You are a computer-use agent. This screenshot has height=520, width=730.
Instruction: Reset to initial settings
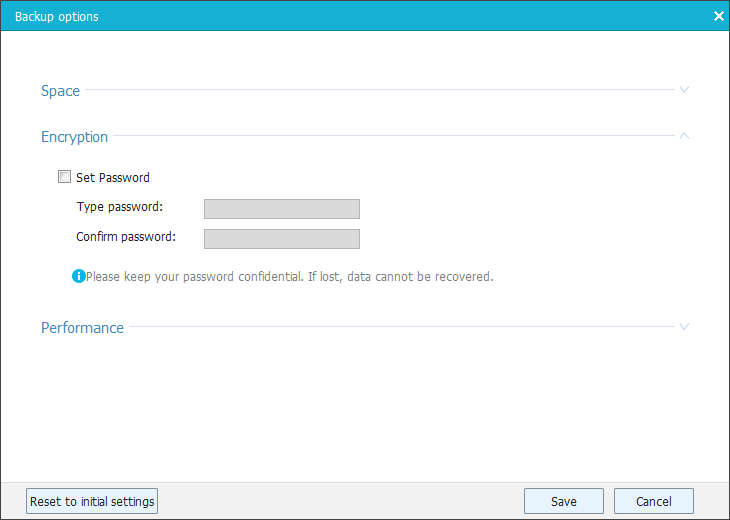92,501
